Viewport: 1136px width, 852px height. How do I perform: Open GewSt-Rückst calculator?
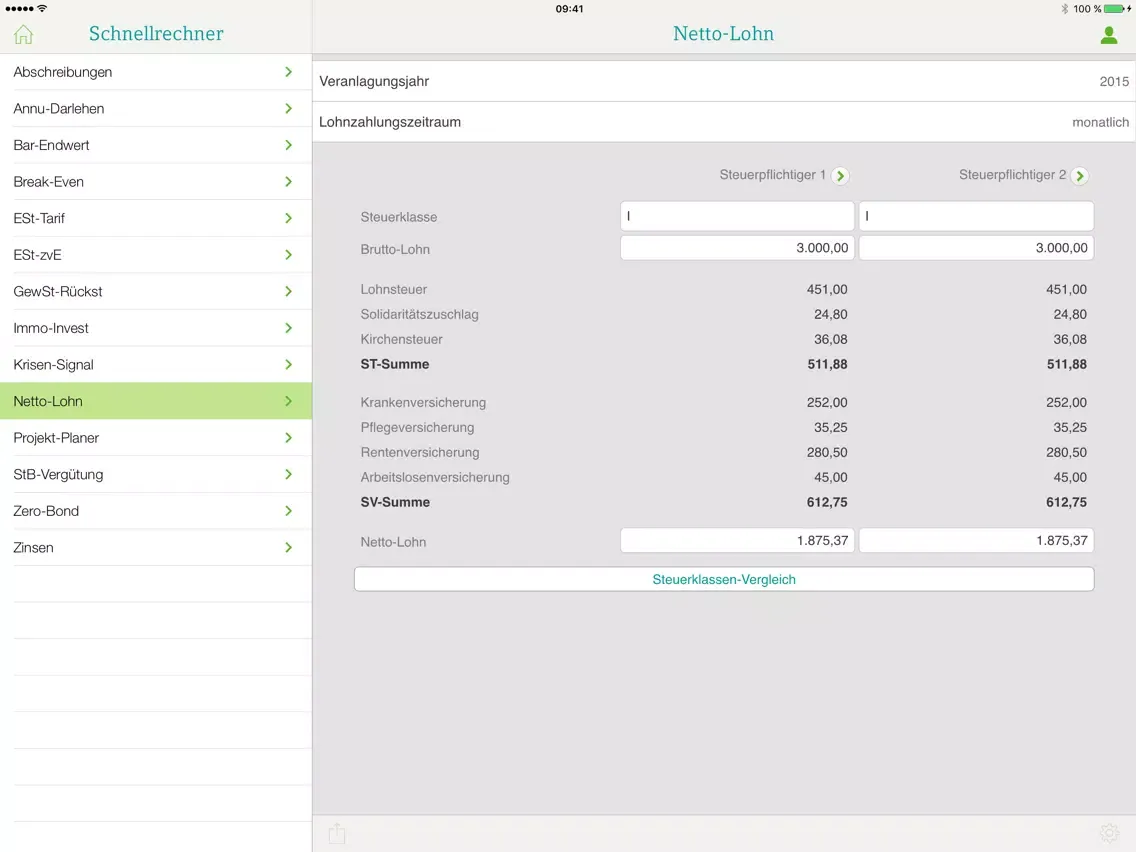[156, 291]
